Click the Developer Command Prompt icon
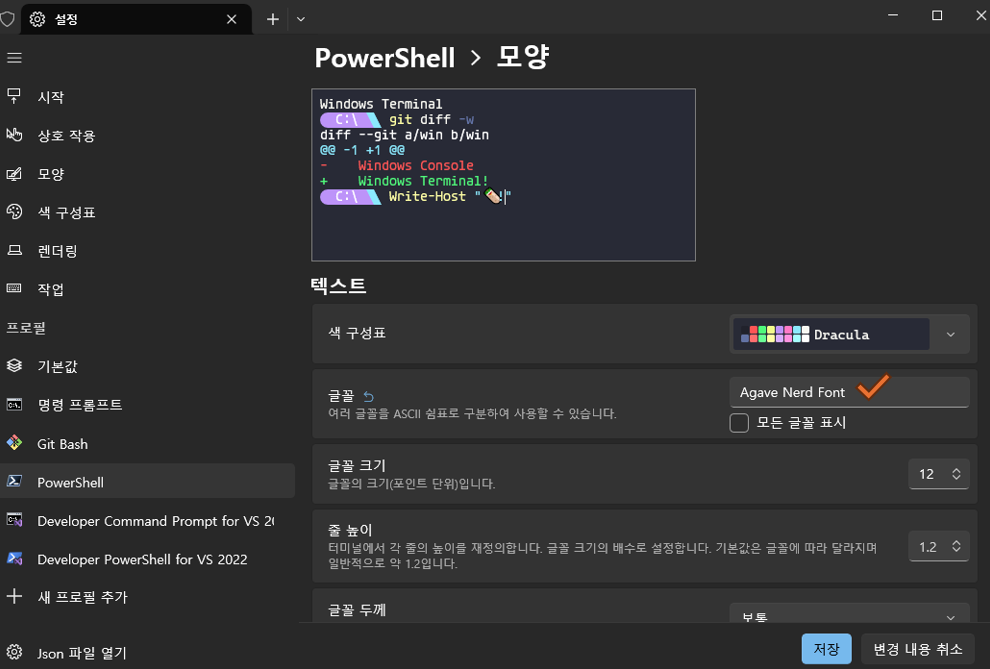990x669 pixels. 14,520
